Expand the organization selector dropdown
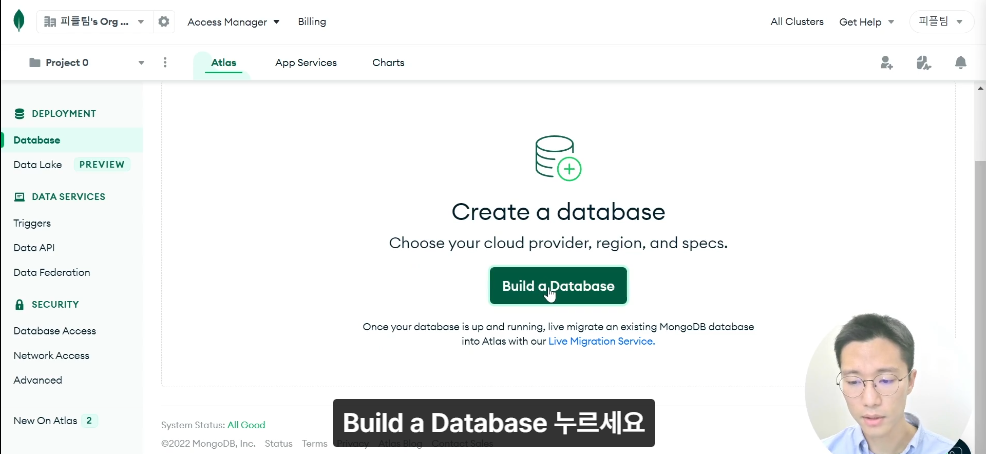Viewport: 986px width, 454px height. [141, 21]
